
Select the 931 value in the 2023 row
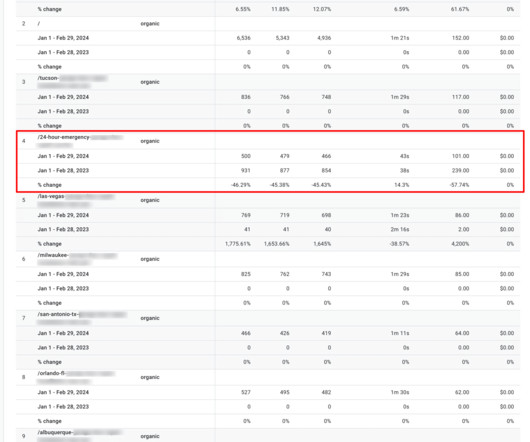246,170
